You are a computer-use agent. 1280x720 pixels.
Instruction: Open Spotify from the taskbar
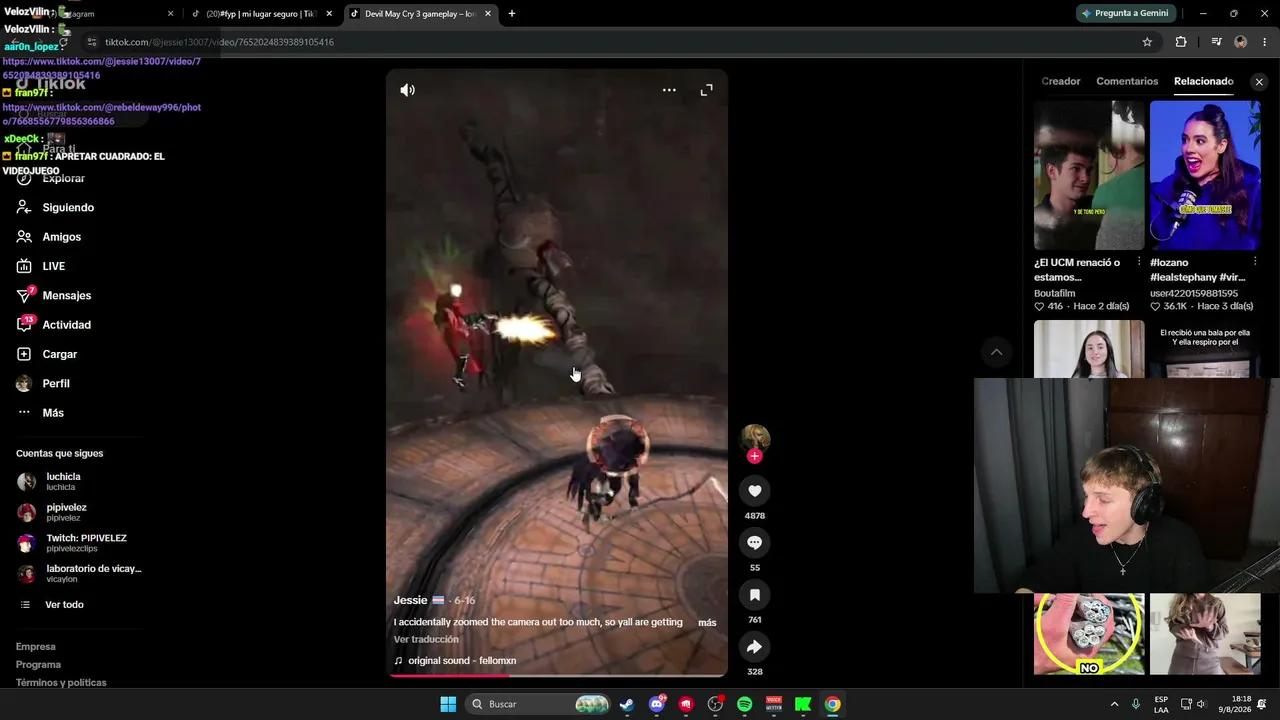(744, 704)
